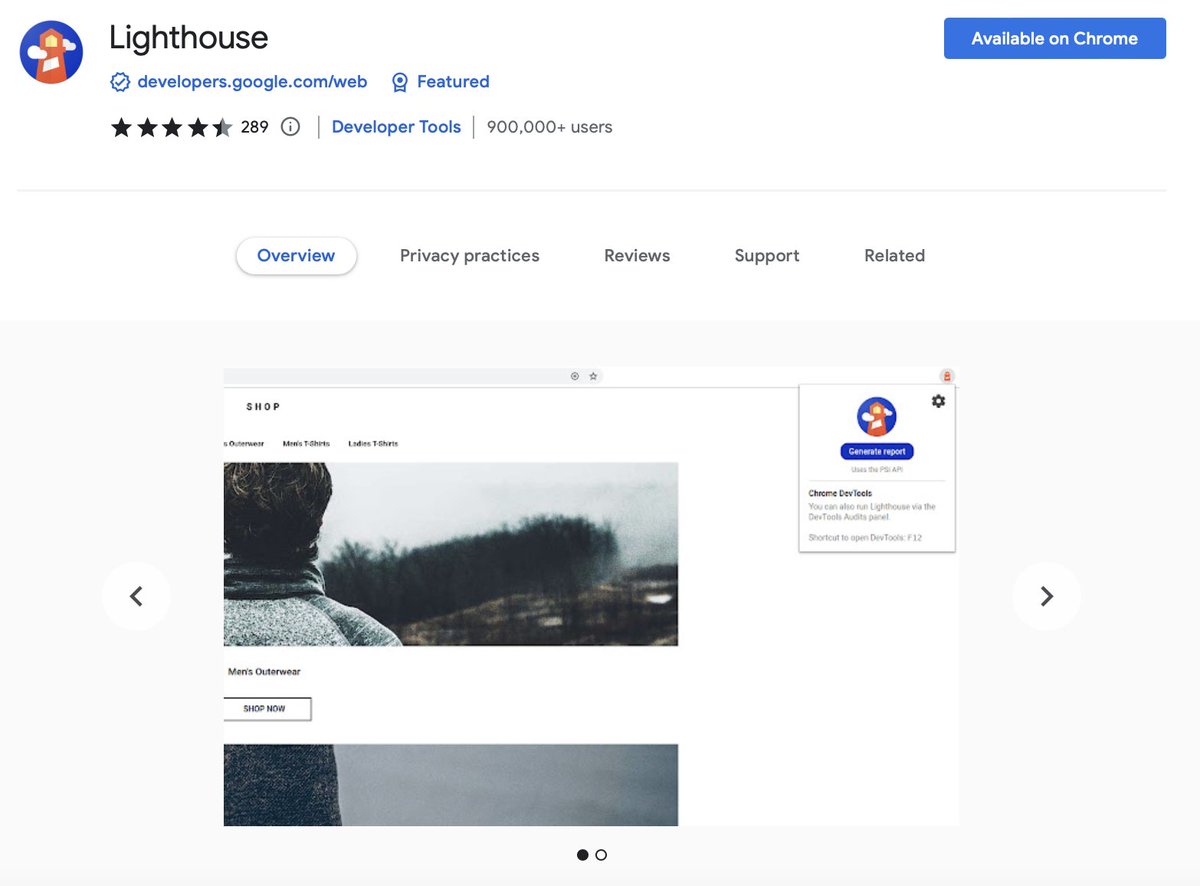Switch to the Overview tab
Screen dimensions: 1200x886
[x=296, y=256]
